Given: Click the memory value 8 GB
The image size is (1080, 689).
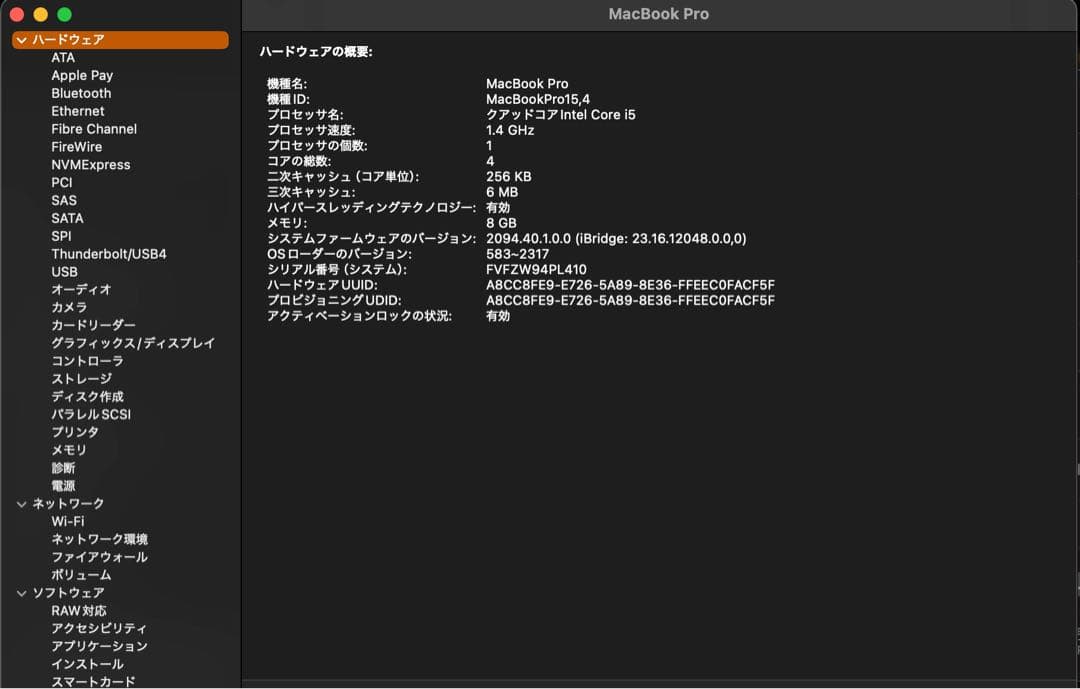Looking at the screenshot, I should coord(501,224).
